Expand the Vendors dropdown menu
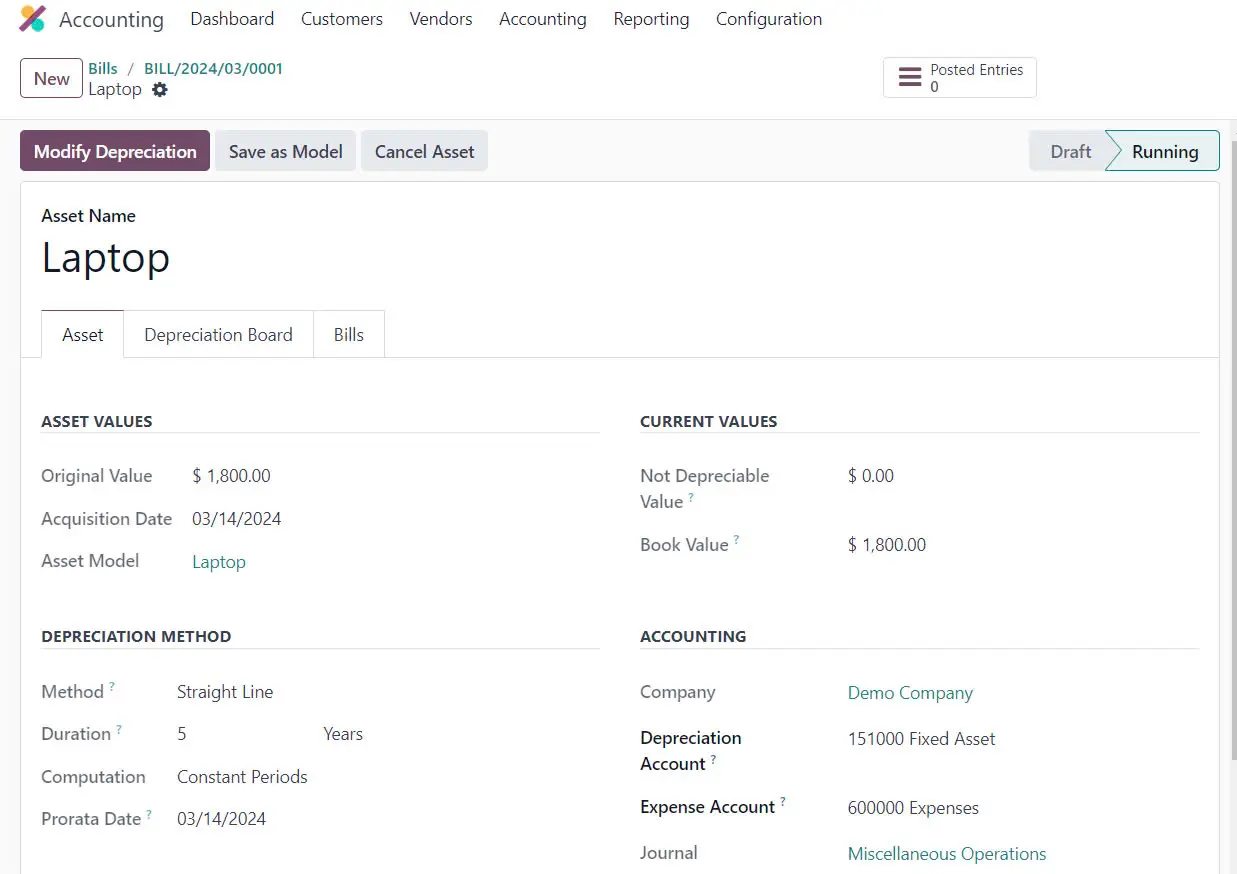 click(440, 19)
